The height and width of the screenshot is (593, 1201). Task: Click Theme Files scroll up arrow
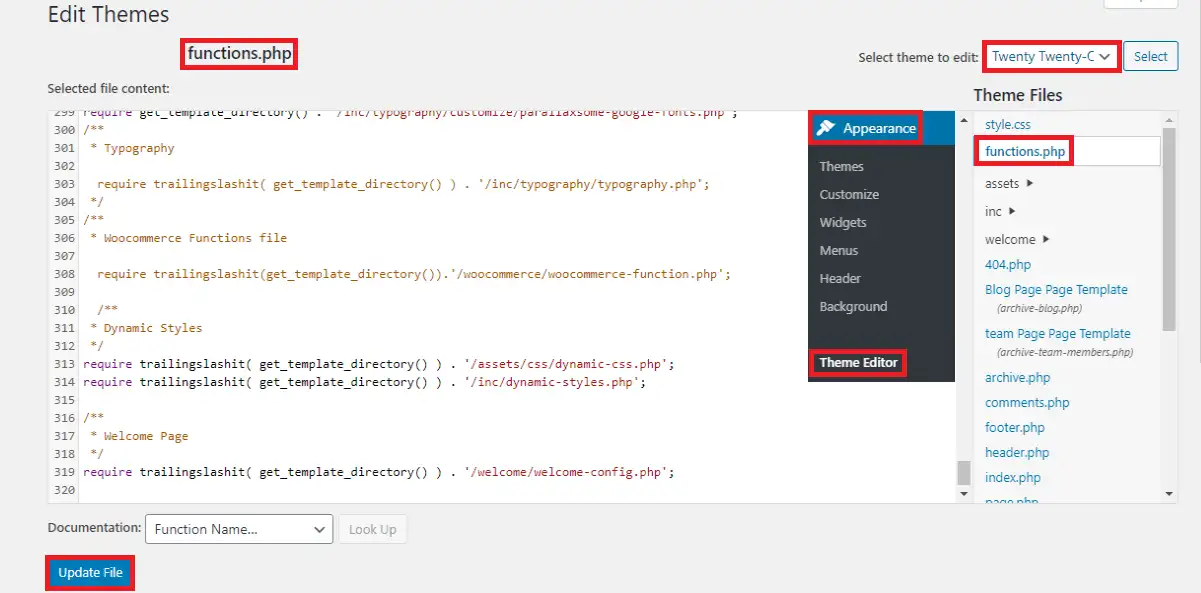pos(1170,119)
